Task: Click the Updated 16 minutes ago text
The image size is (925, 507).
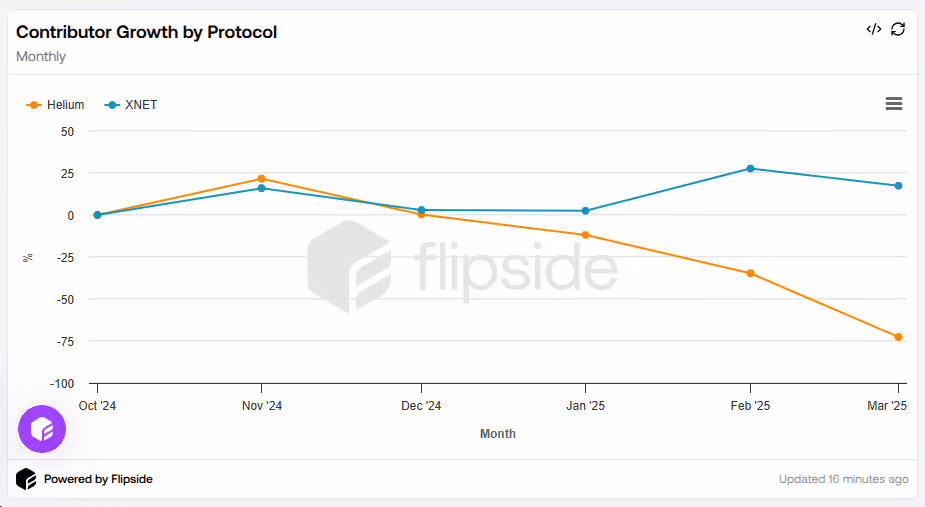Action: pos(844,479)
